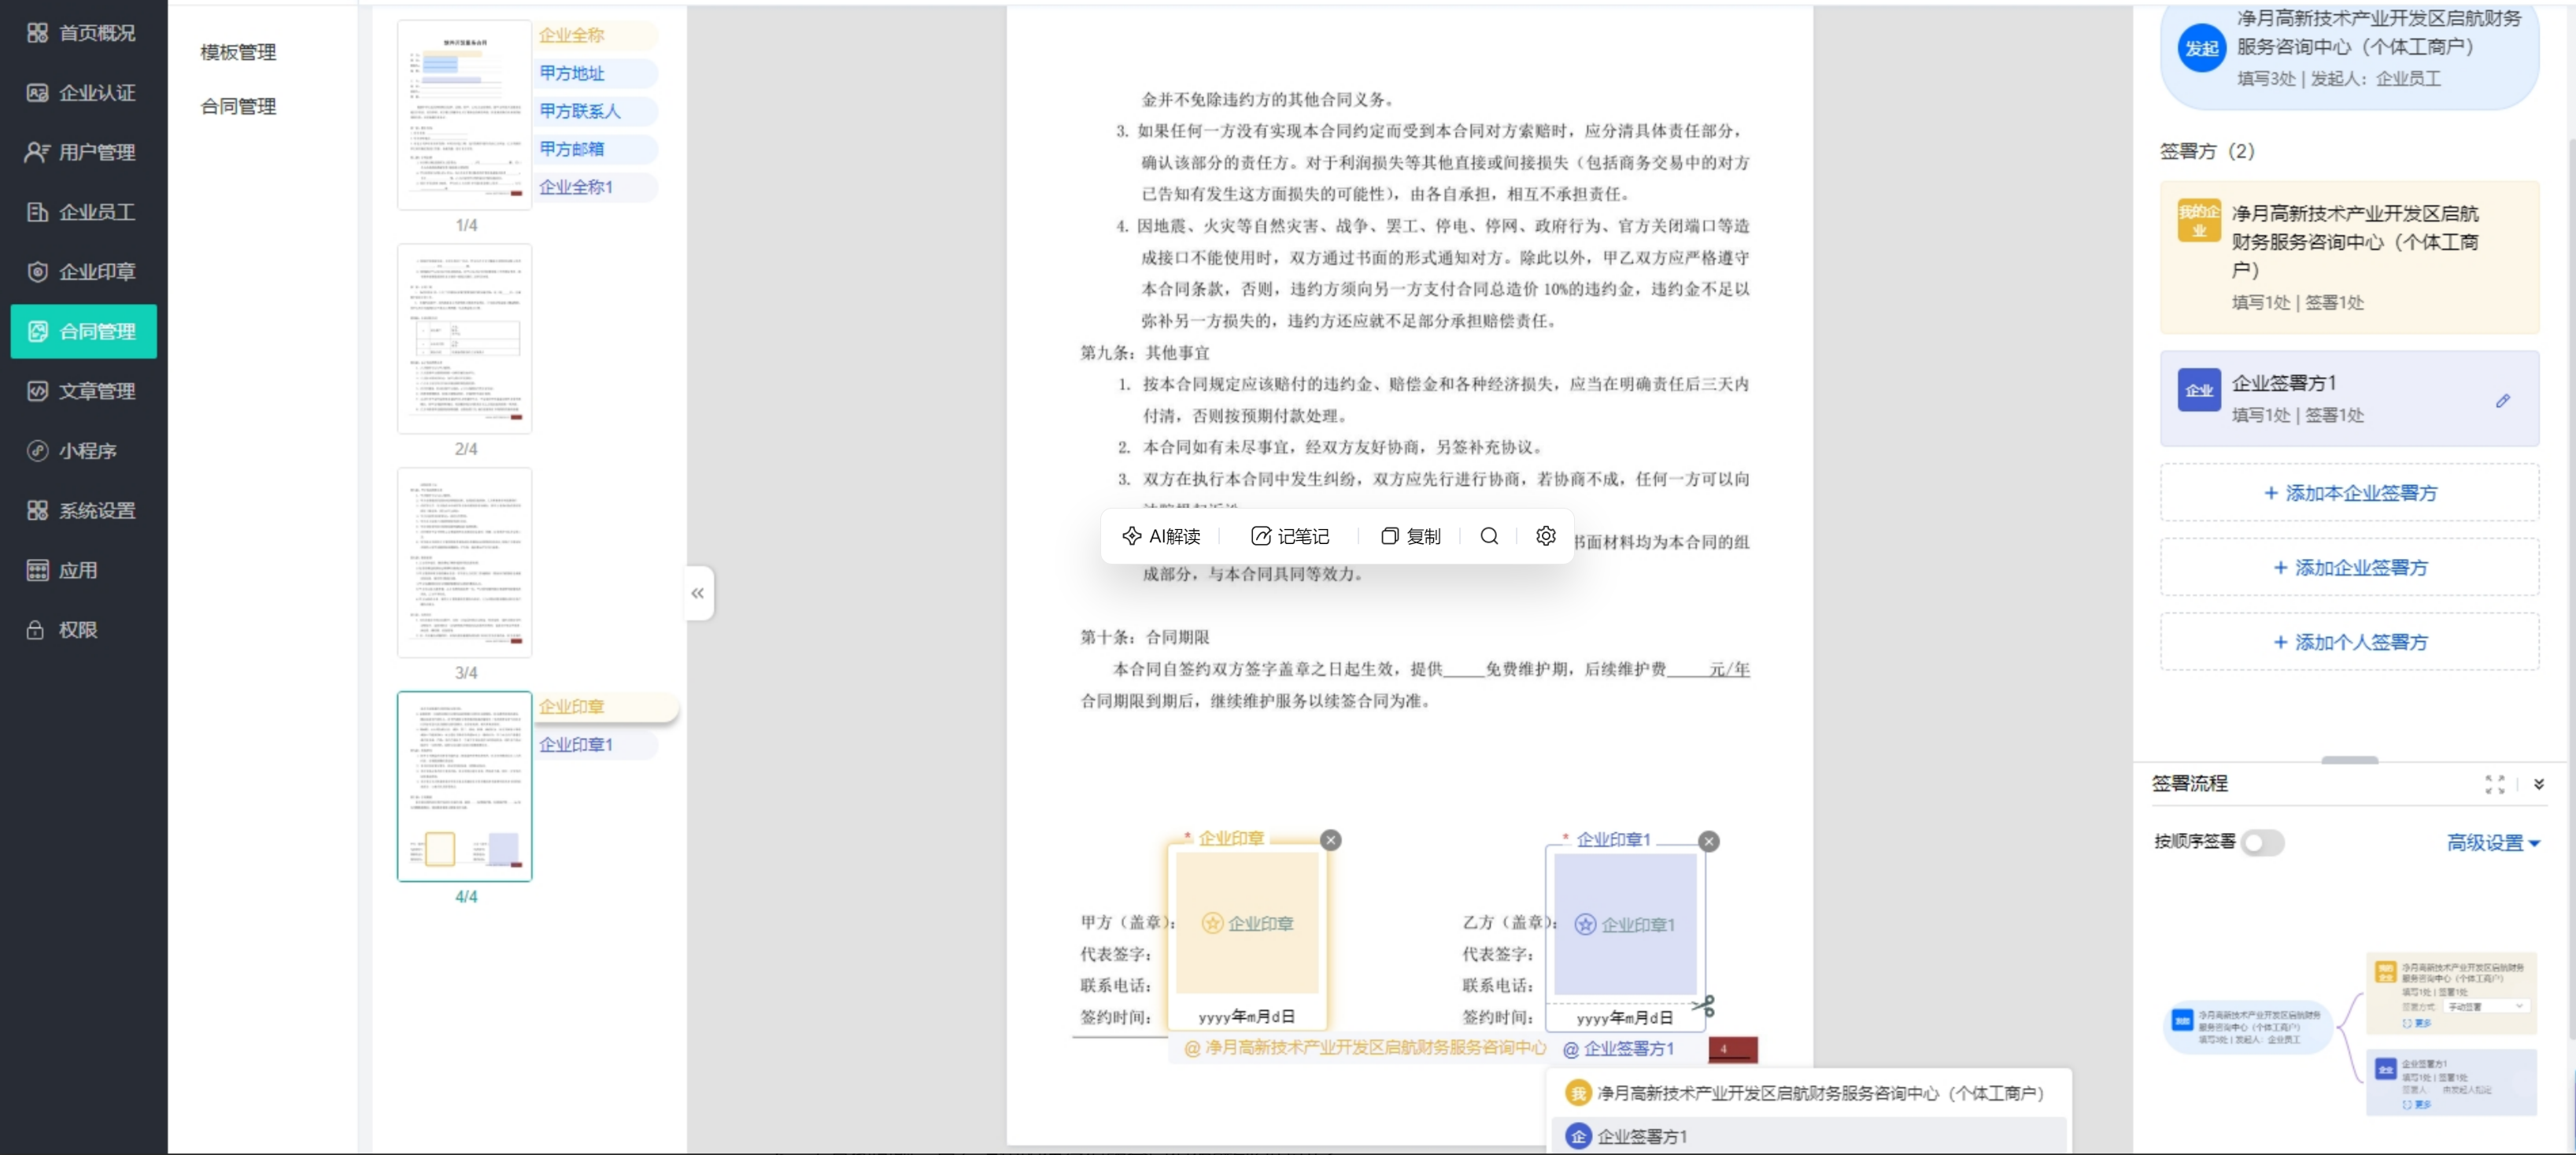Jump to 企业全称 field tag
The width and height of the screenshot is (2576, 1155).
click(596, 35)
